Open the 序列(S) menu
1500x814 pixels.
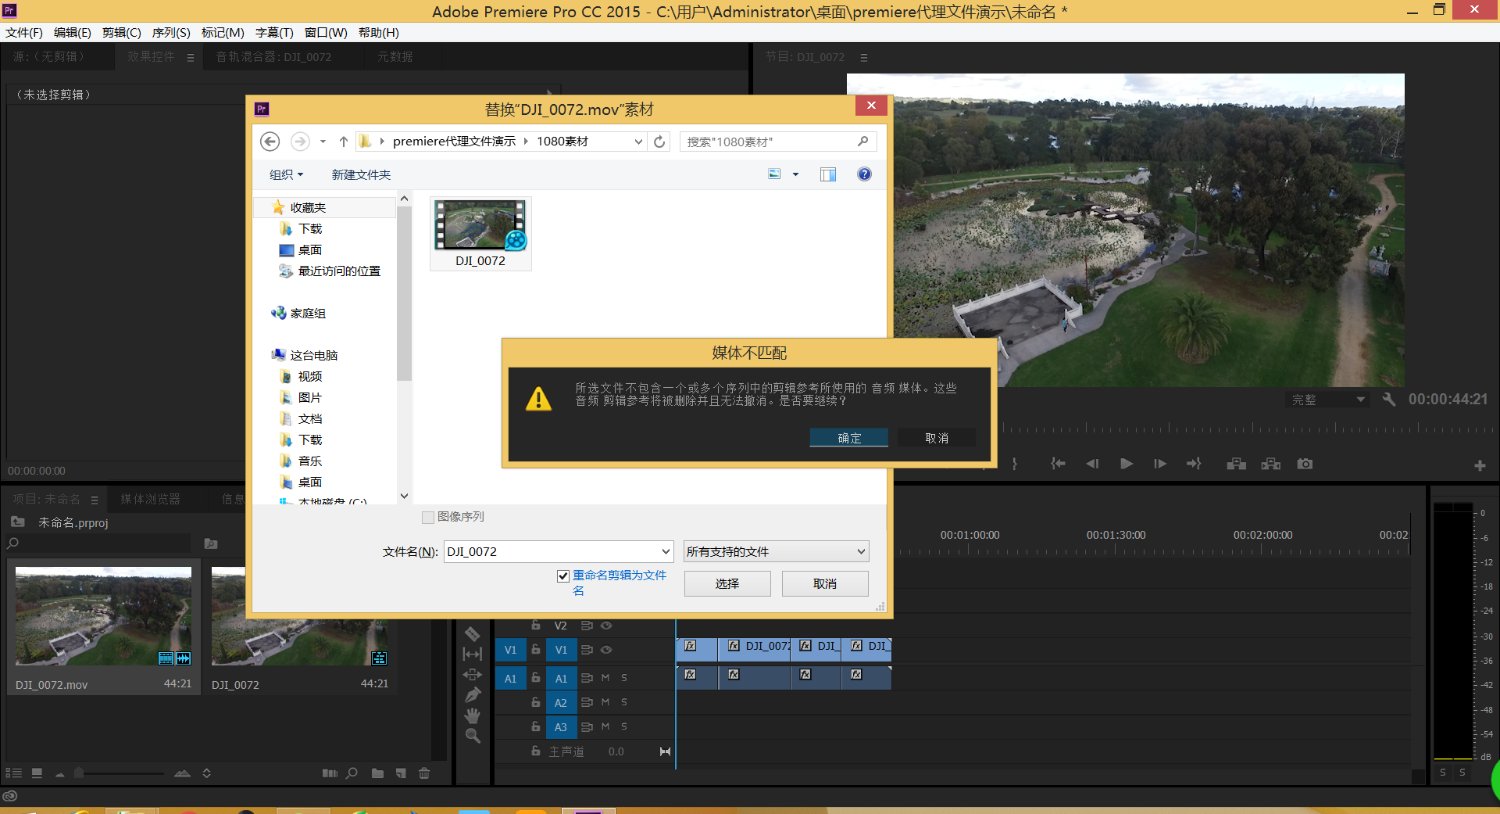tap(171, 33)
